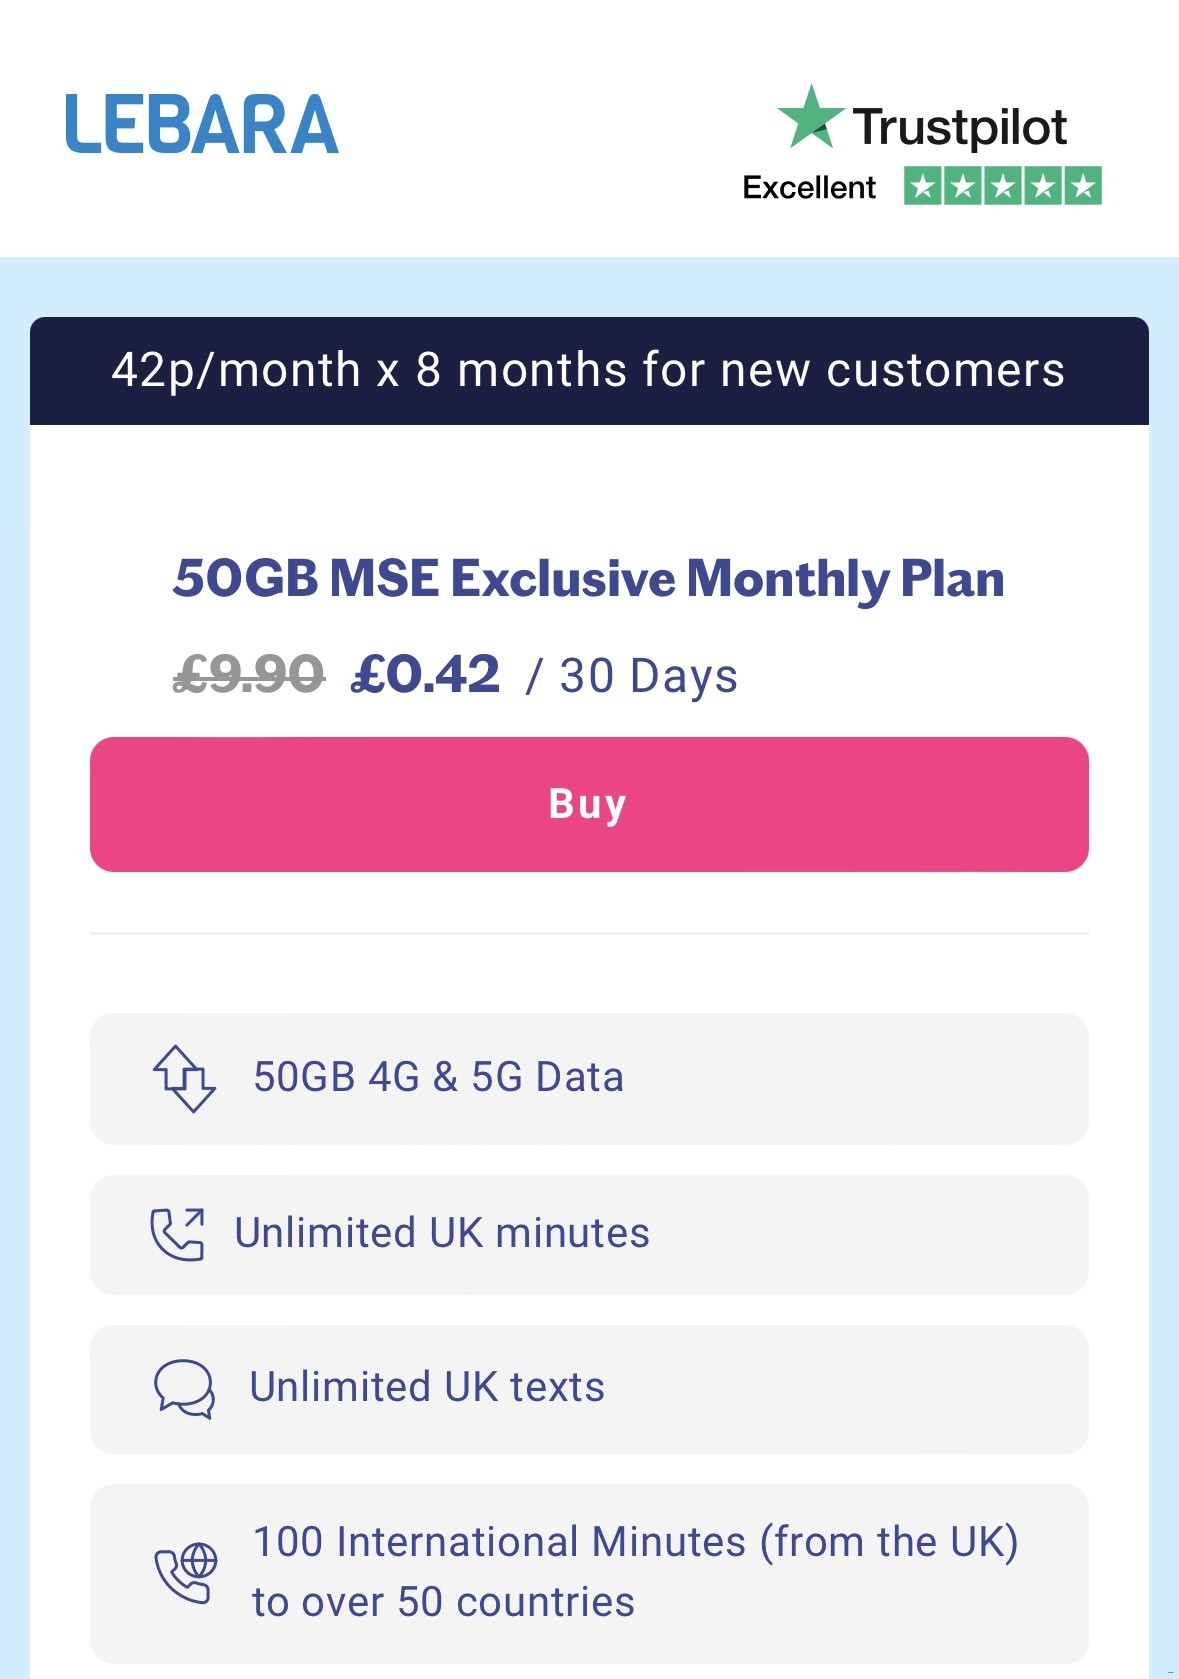
Task: Select the 50GB 4G & 5G Data feature
Action: [x=438, y=1077]
